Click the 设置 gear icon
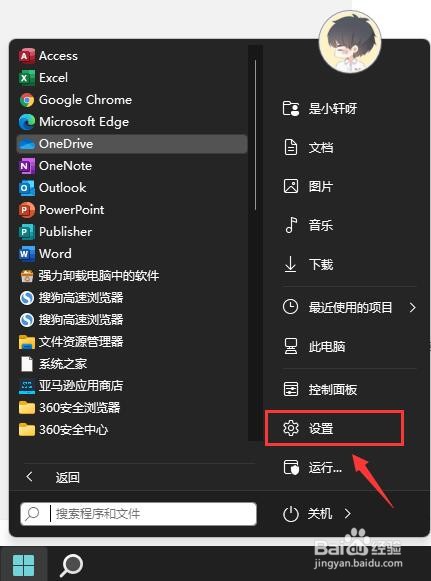The width and height of the screenshot is (431, 581). click(x=291, y=428)
